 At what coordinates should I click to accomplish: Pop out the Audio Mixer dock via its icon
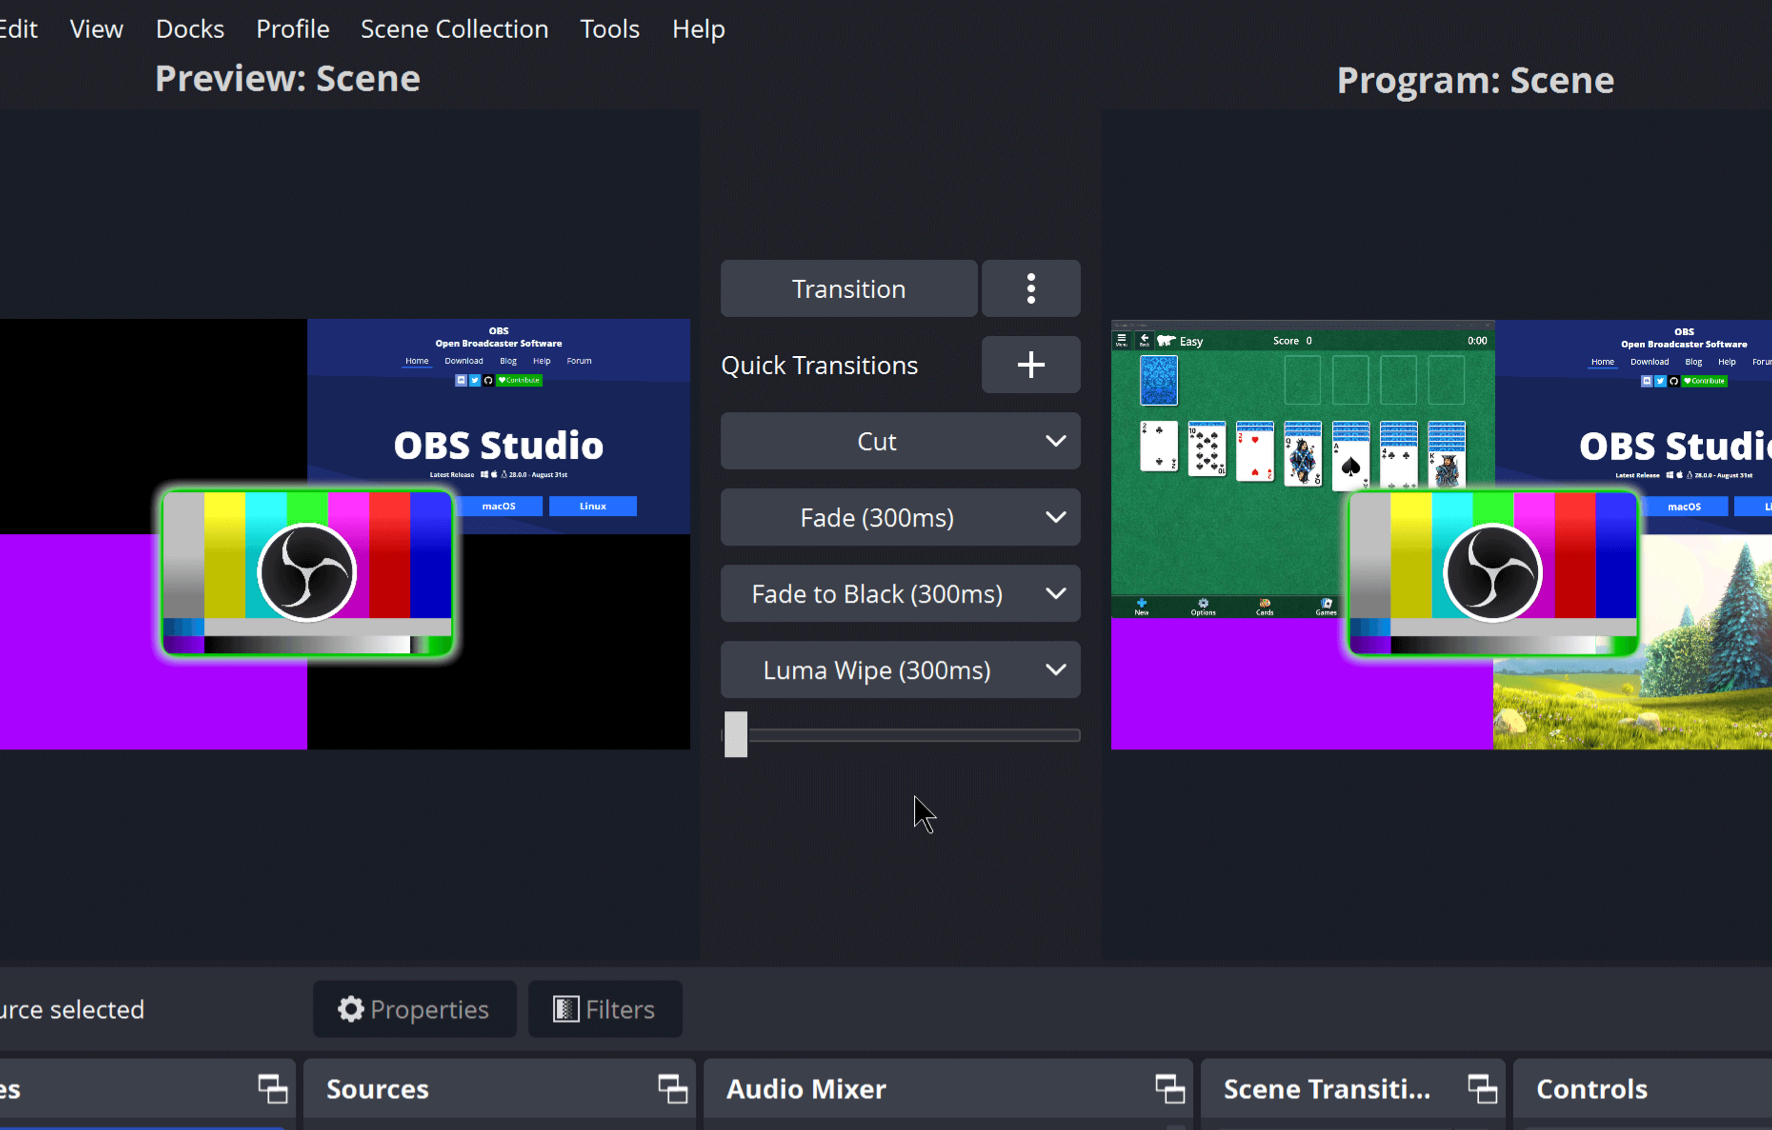pos(1170,1088)
